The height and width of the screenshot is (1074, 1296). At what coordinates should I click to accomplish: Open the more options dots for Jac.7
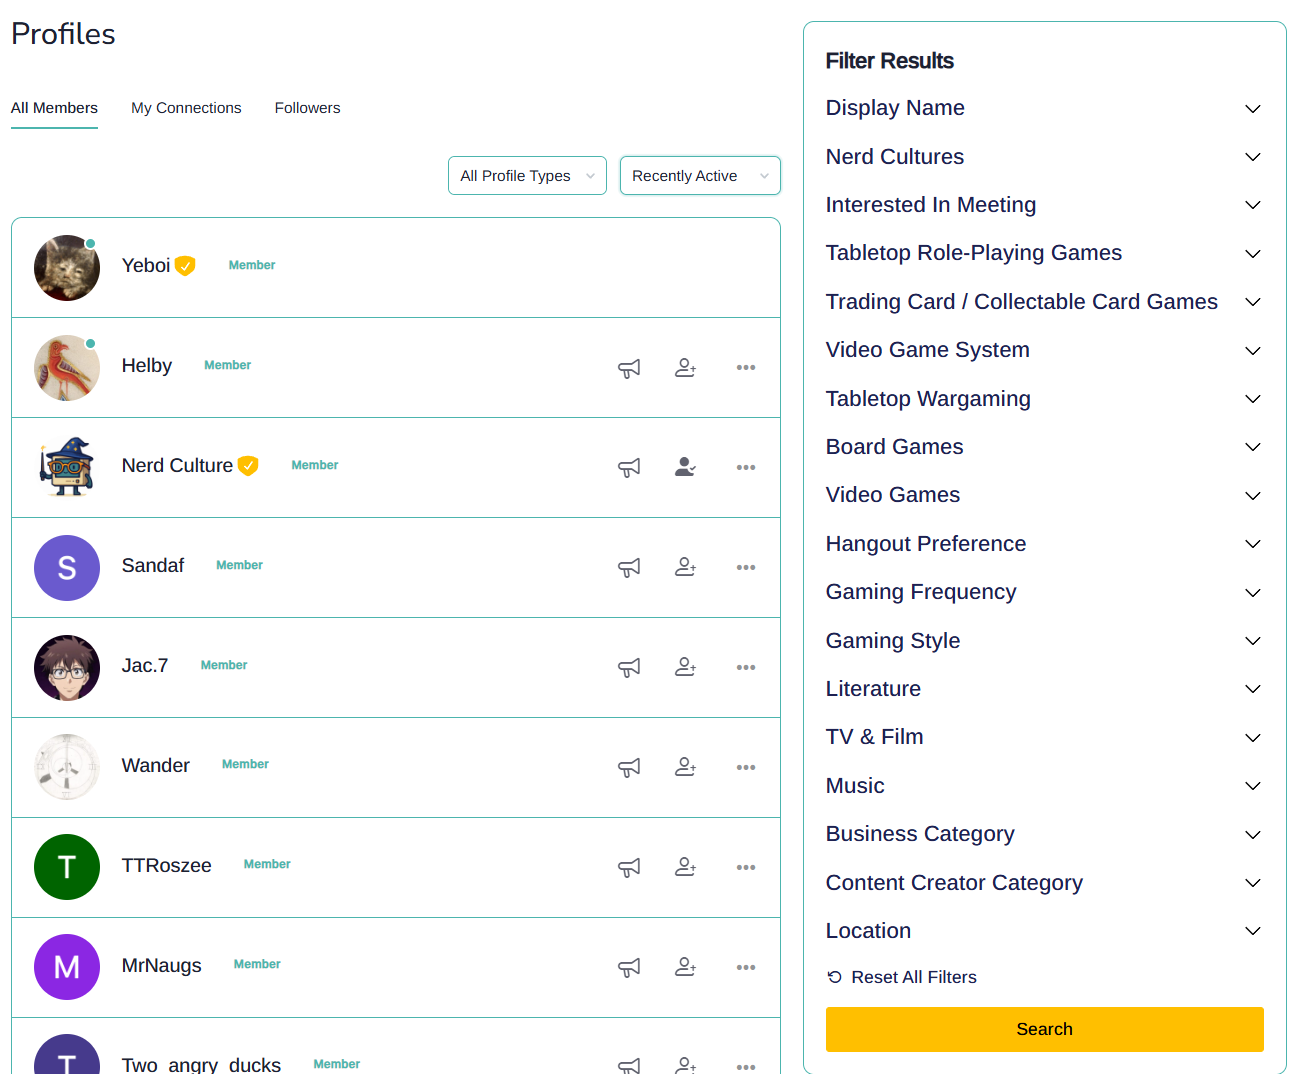coord(746,667)
